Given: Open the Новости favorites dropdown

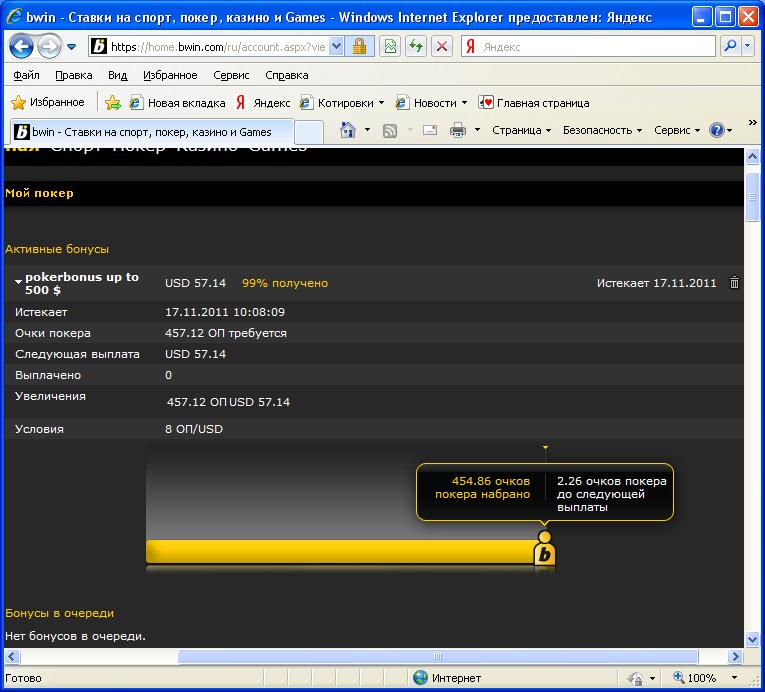Looking at the screenshot, I should point(432,103).
